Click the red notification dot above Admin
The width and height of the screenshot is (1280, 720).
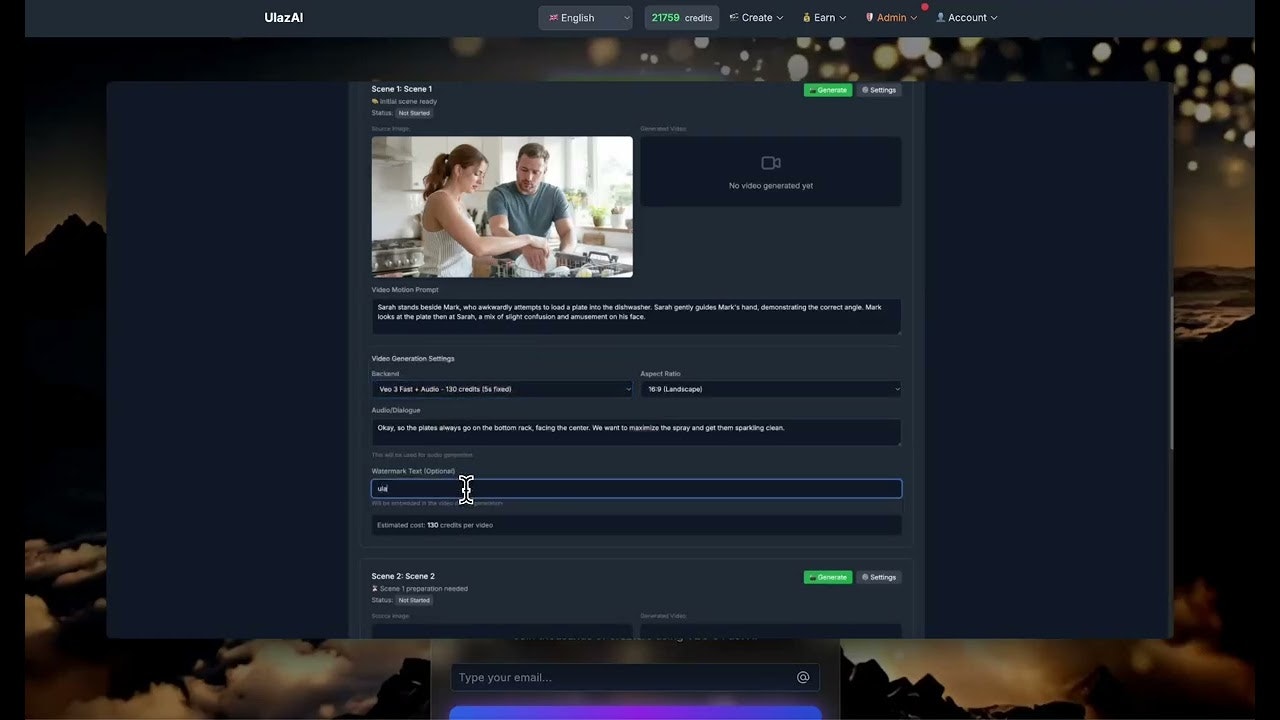click(x=926, y=6)
